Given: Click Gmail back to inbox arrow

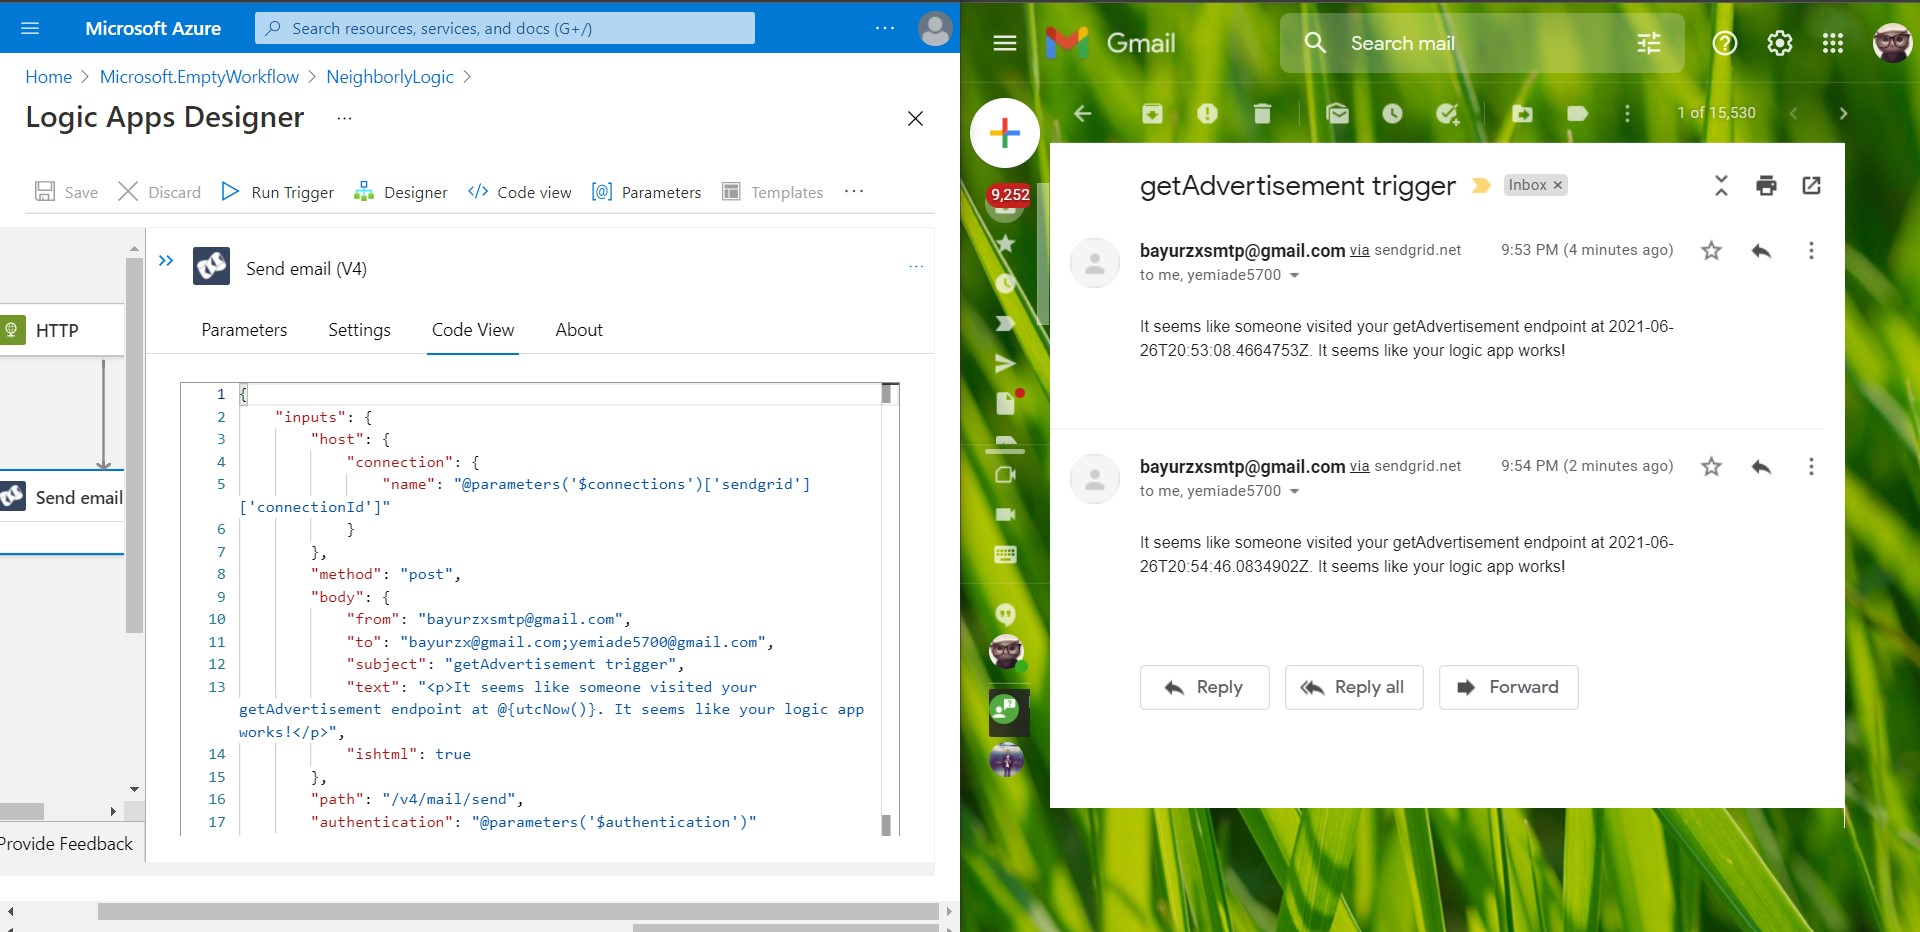Looking at the screenshot, I should pyautogui.click(x=1083, y=114).
